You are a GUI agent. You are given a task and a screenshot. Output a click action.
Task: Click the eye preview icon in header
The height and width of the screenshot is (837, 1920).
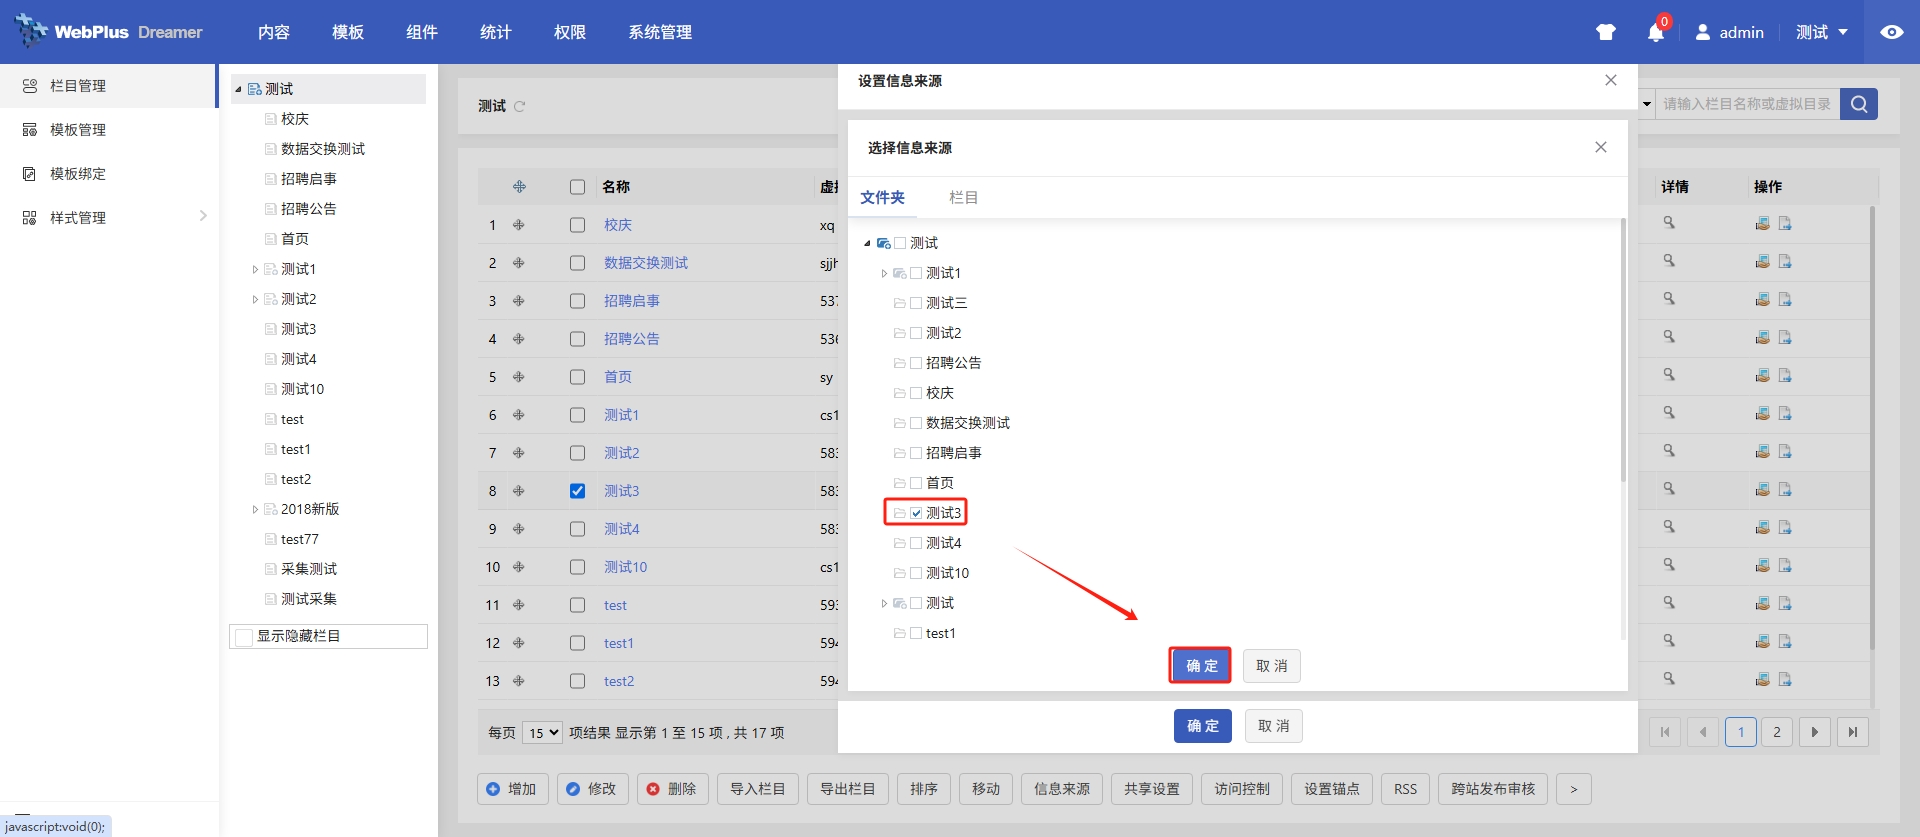(x=1891, y=32)
